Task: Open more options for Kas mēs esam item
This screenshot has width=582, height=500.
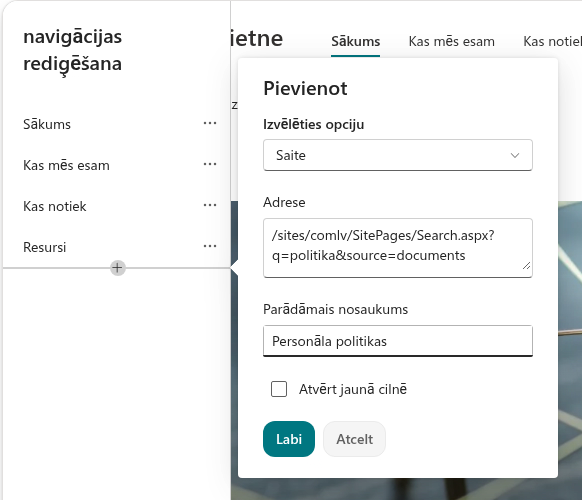Action: (210, 164)
